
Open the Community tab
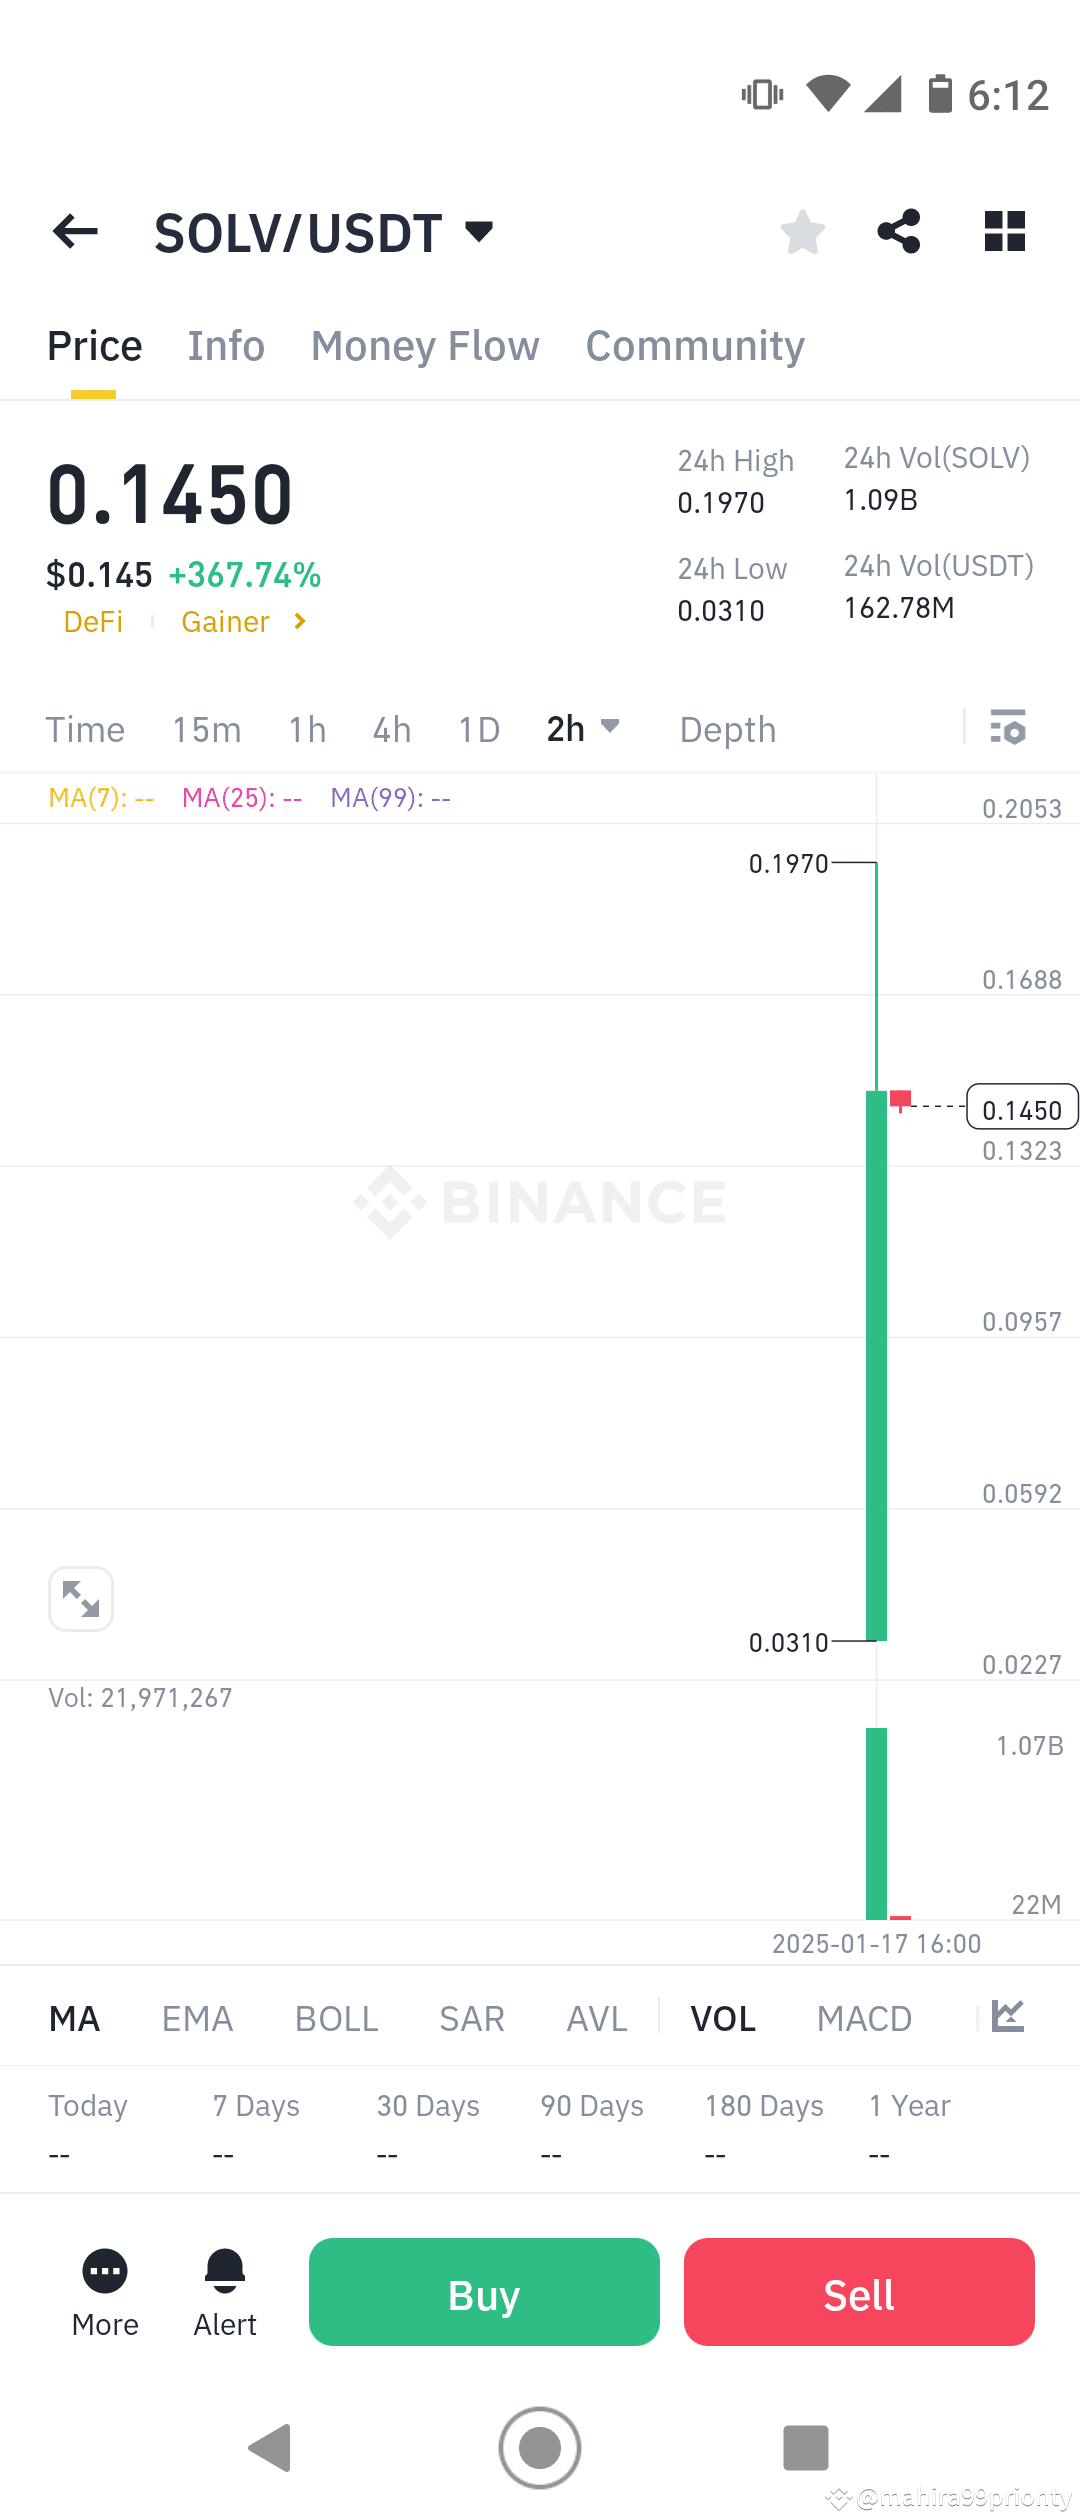[x=694, y=345]
